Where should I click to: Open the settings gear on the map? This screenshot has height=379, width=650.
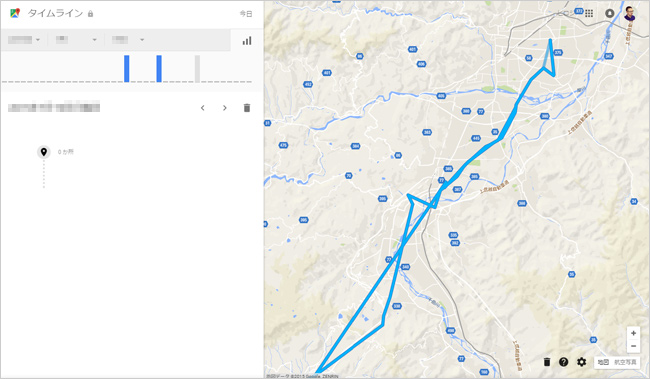[582, 362]
